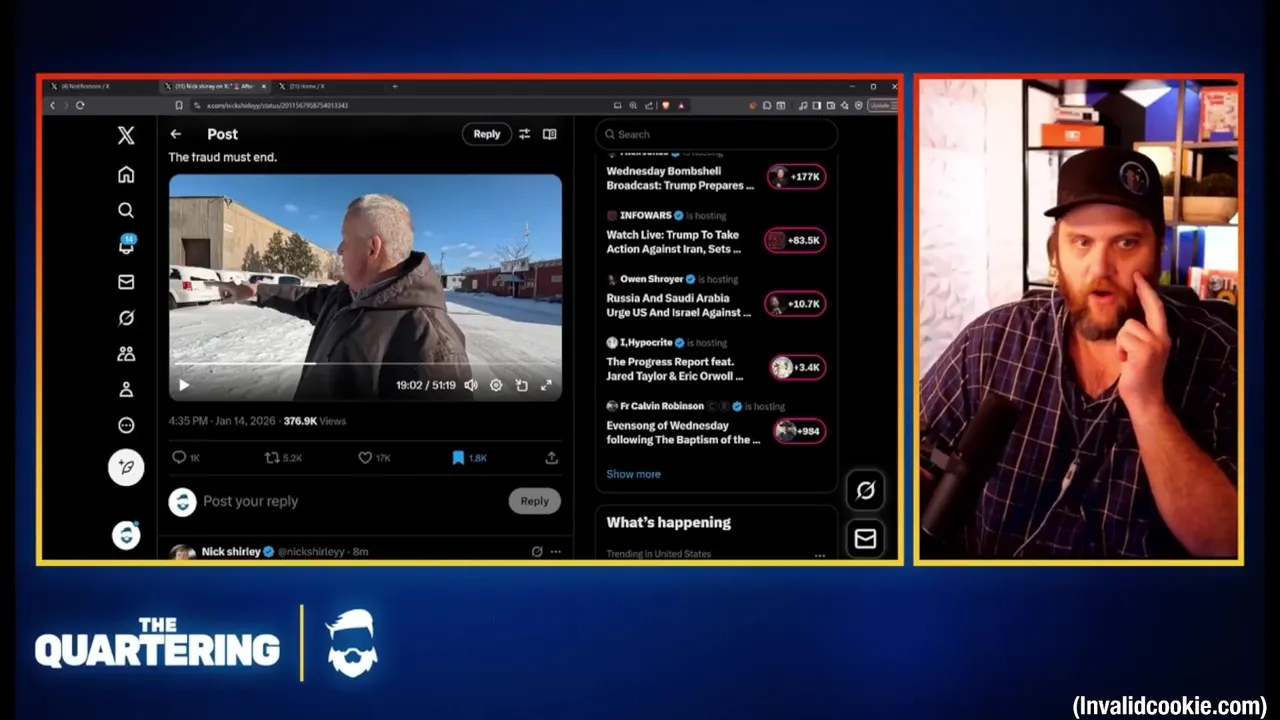Open the video settings gear
Image resolution: width=1280 pixels, height=720 pixels.
496,385
